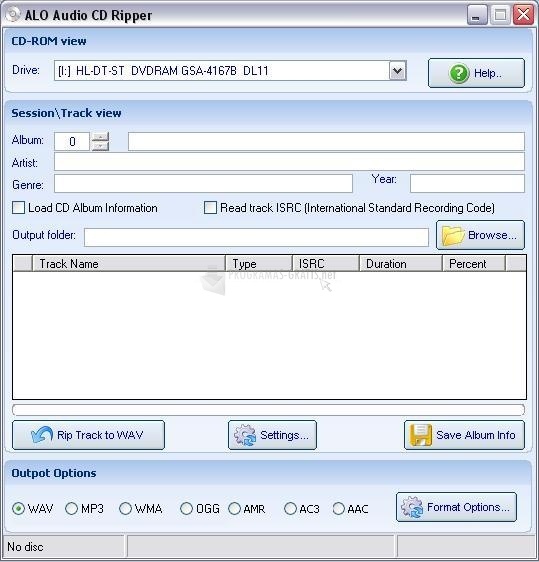Click the Output folder text field
This screenshot has height=562, width=539.
point(256,237)
